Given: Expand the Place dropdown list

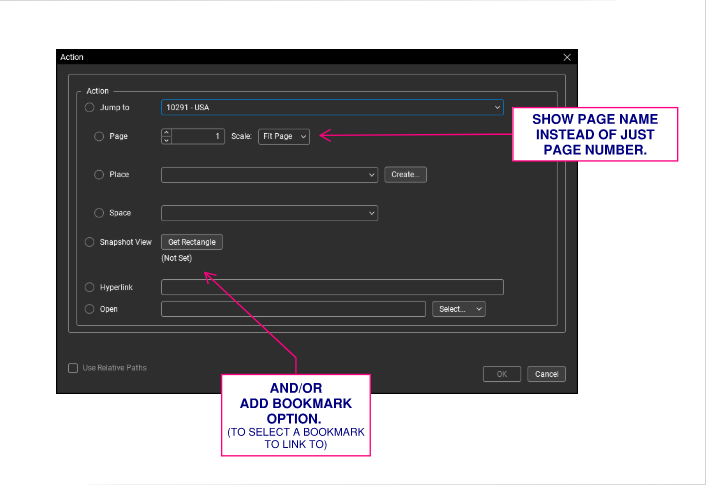Looking at the screenshot, I should pos(269,175).
